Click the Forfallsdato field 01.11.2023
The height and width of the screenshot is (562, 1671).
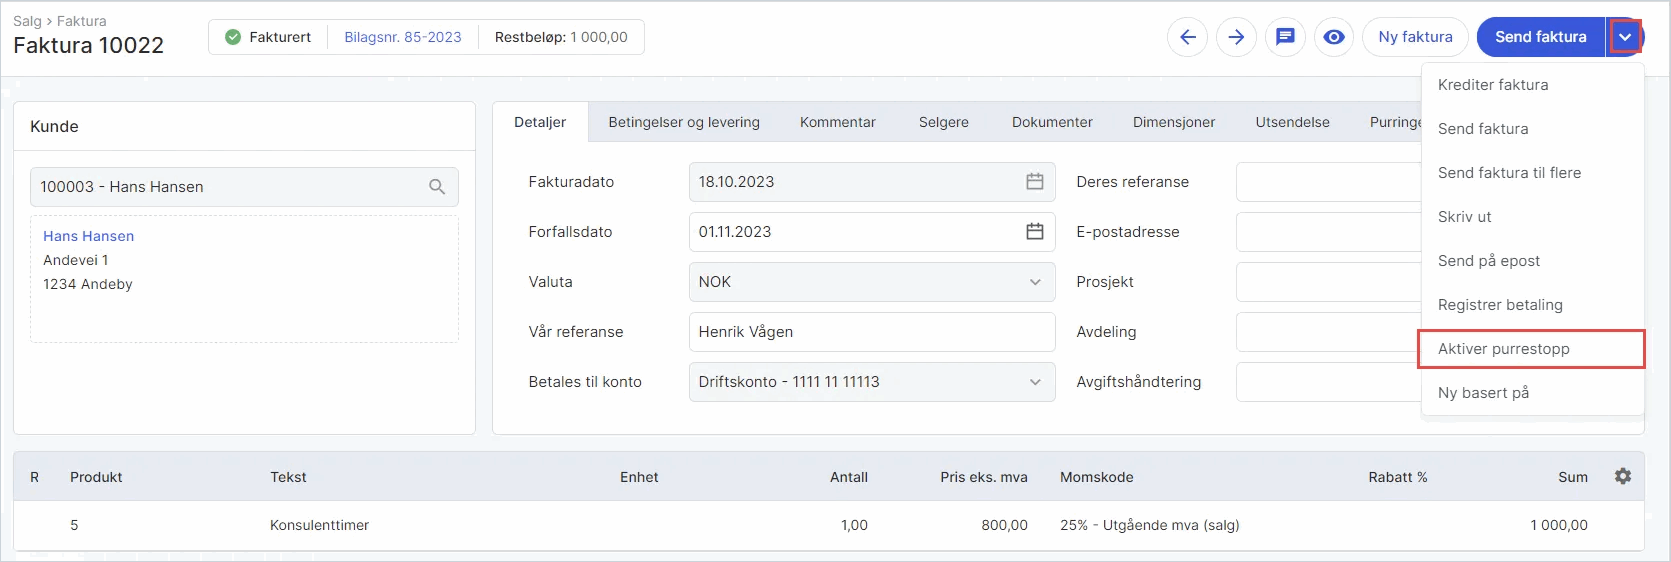click(872, 232)
